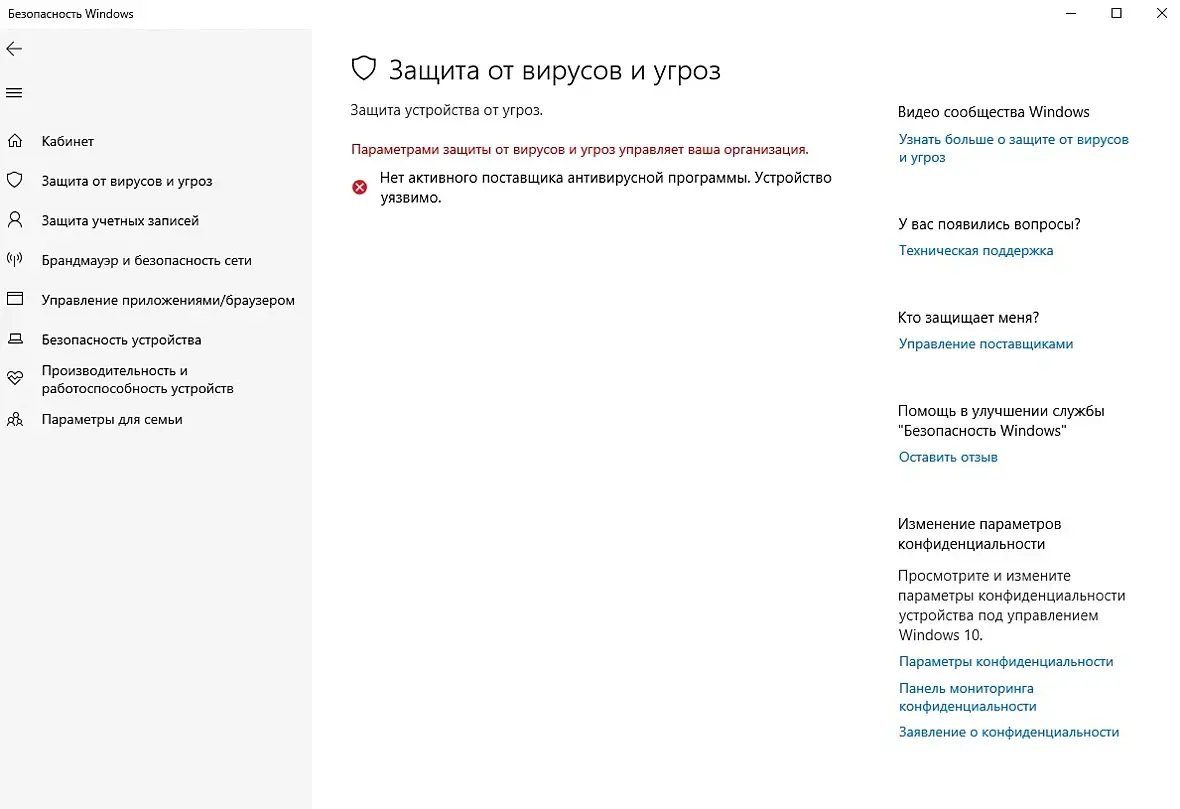Open Брандмауэр и безопасность сети section
This screenshot has width=1180, height=809.
point(146,260)
